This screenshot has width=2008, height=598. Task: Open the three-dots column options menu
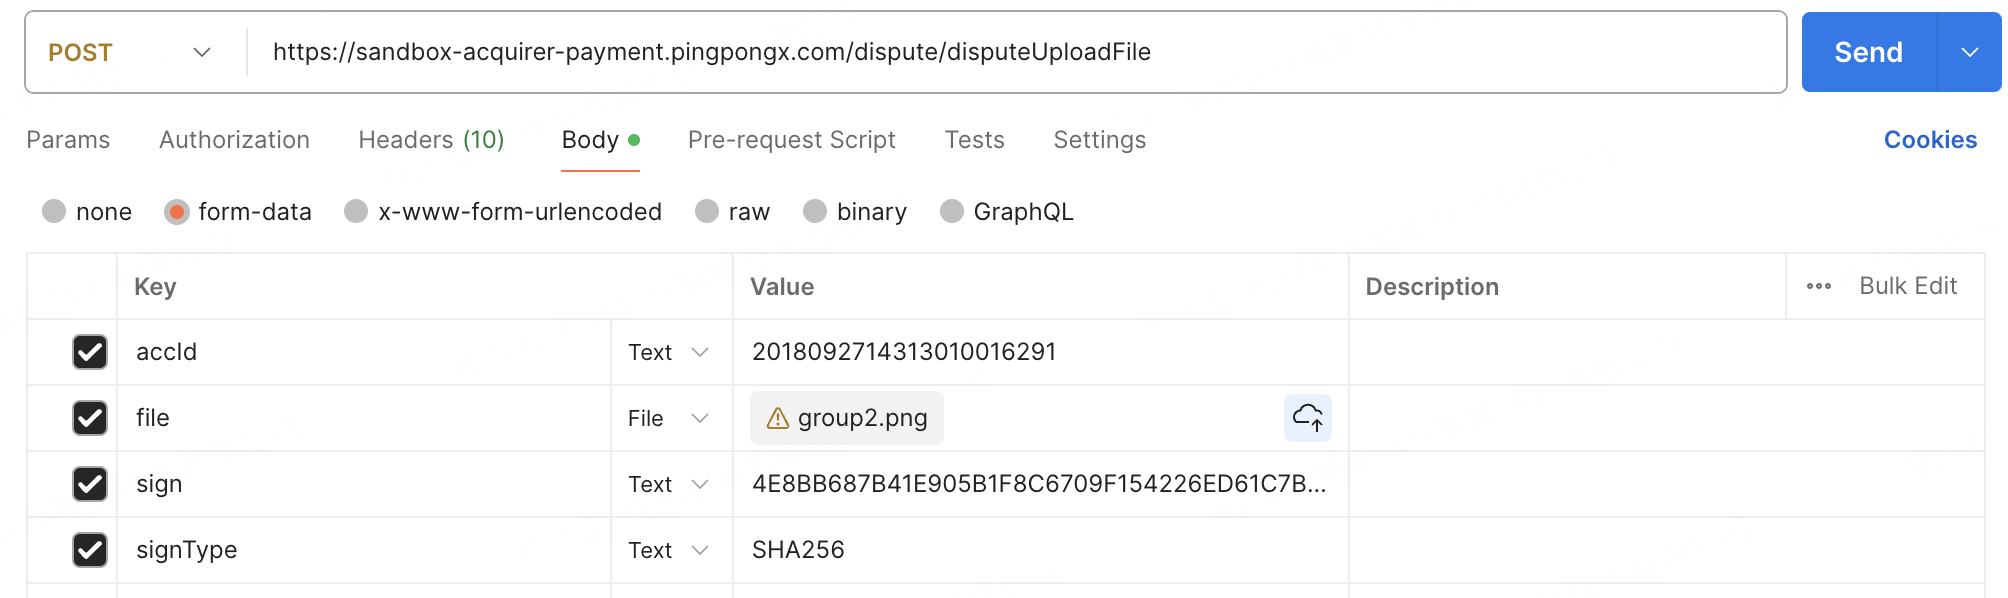[1818, 286]
